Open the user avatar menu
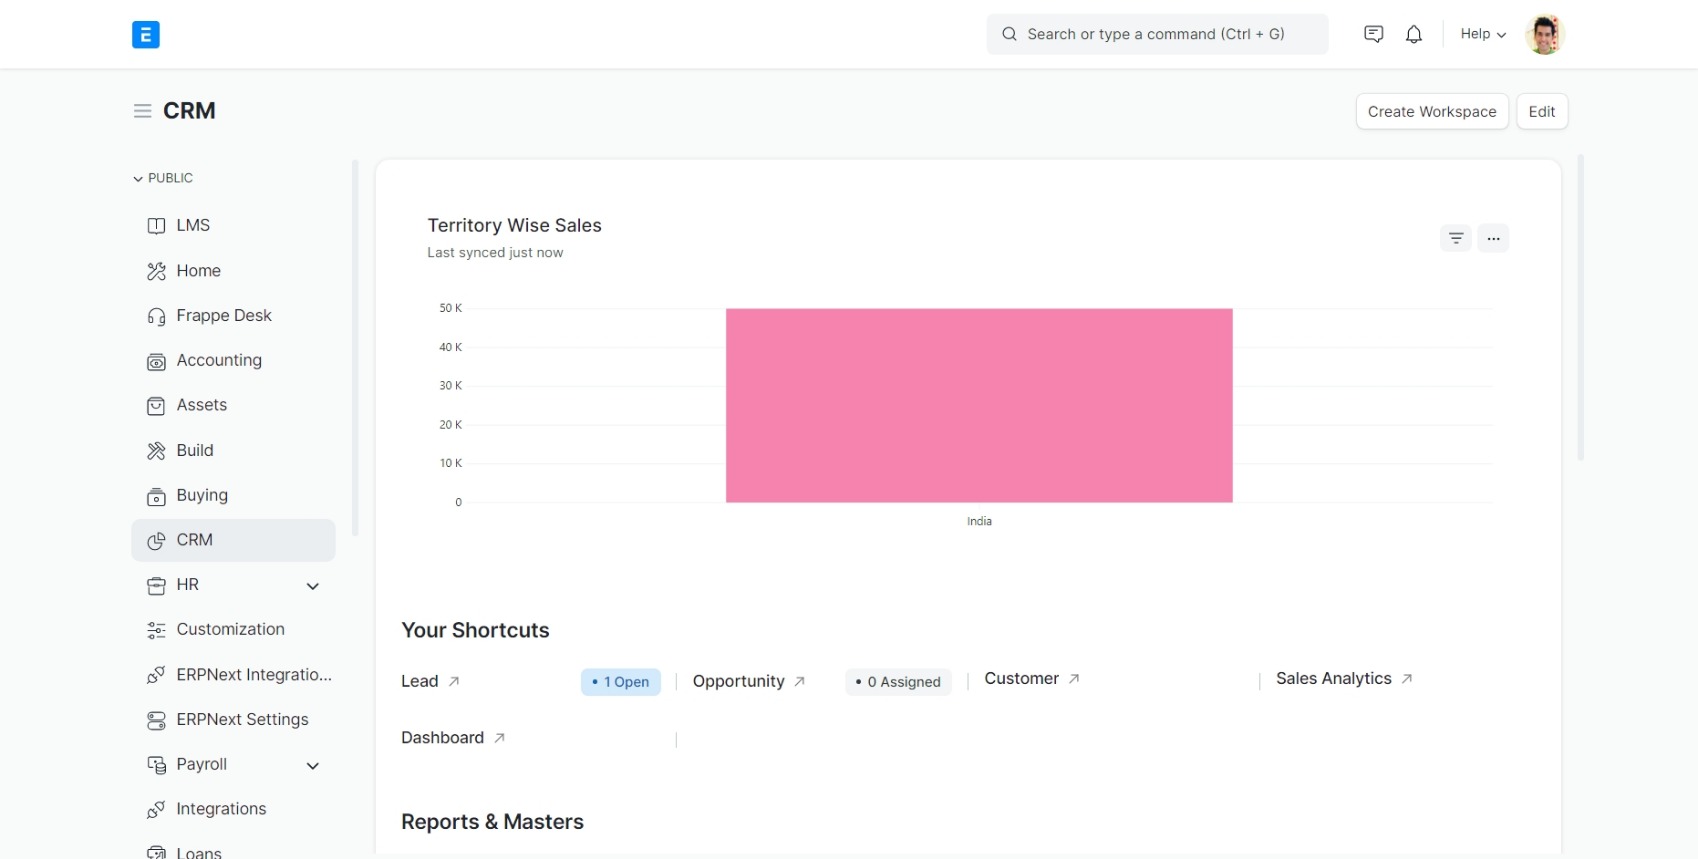This screenshot has height=859, width=1698. (x=1544, y=34)
